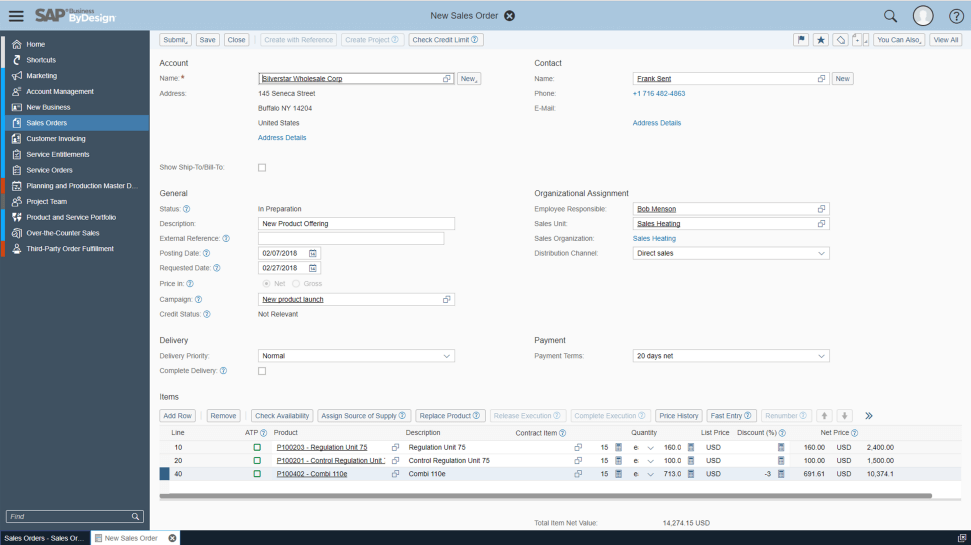Open Customer Invoicing in the sidebar
Screen dimensions: 971x545
point(56,139)
